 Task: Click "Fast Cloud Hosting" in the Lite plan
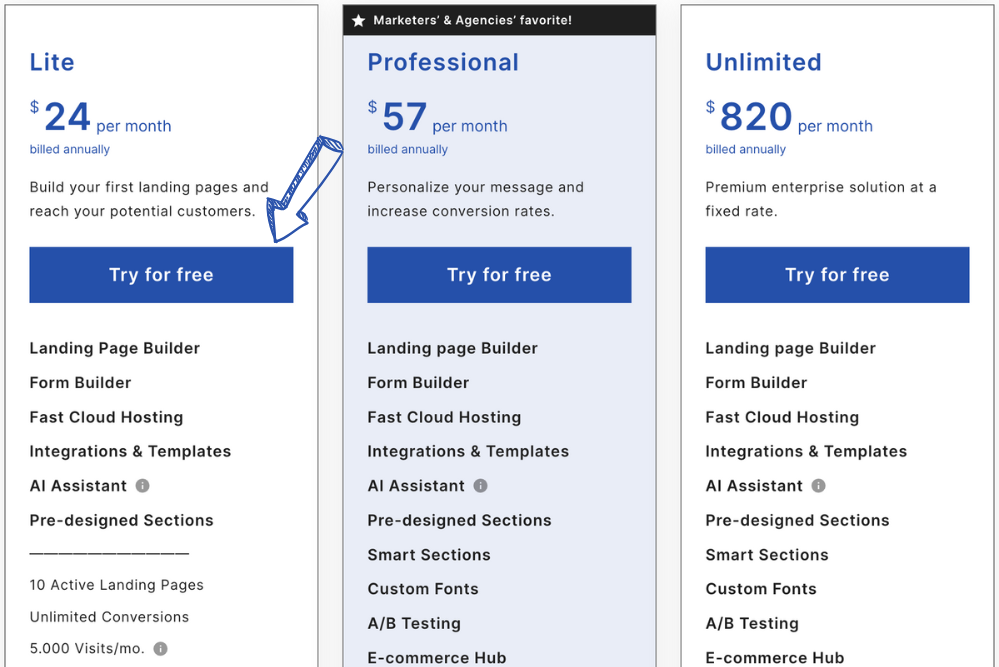pos(106,417)
